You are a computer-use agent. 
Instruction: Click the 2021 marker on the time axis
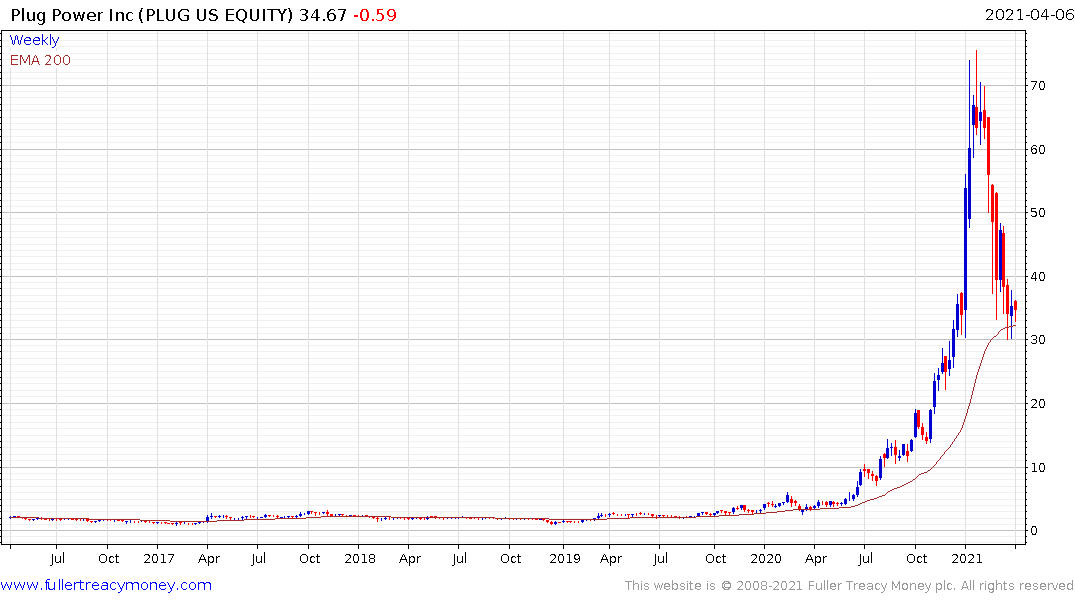coord(967,558)
